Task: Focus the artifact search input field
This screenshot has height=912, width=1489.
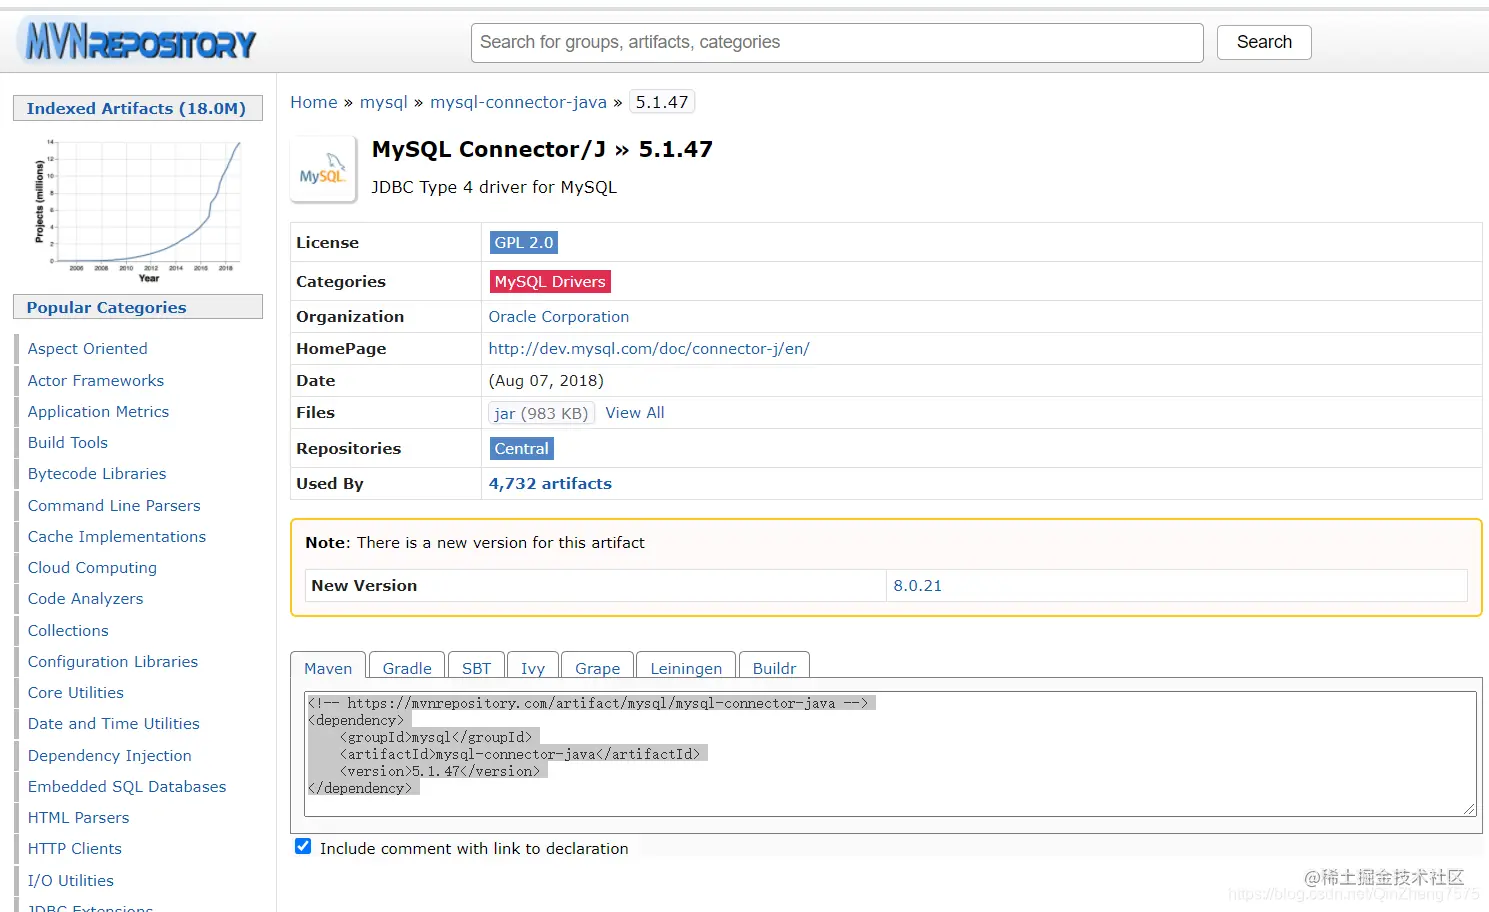Action: (837, 42)
